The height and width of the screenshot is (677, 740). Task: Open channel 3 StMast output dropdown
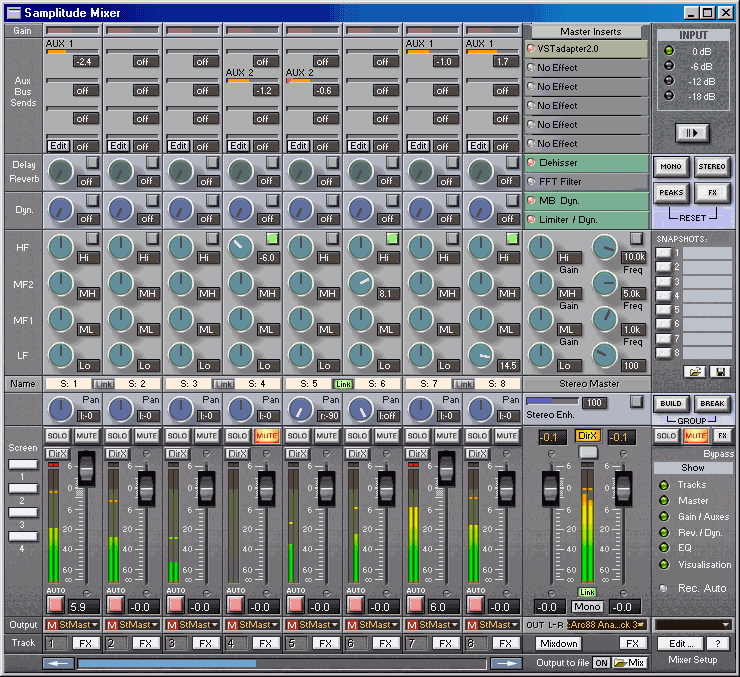[193, 625]
